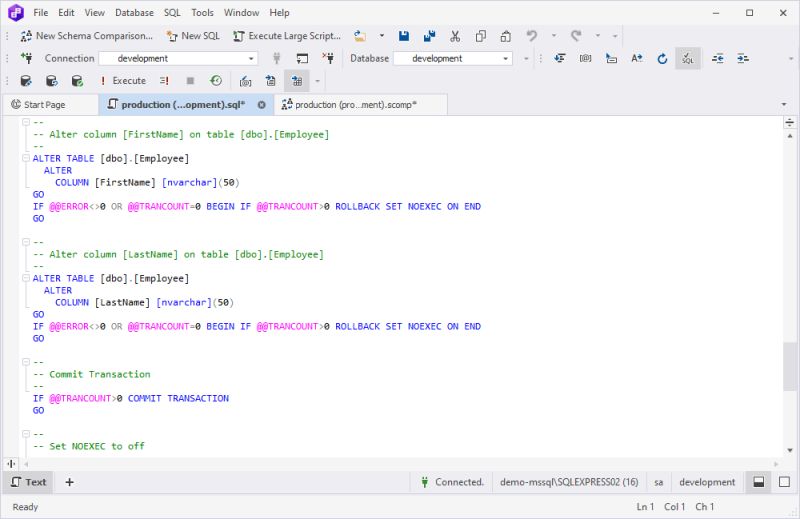This screenshot has width=800, height=519.
Task: Click the database refresh icon
Action: click(x=52, y=81)
